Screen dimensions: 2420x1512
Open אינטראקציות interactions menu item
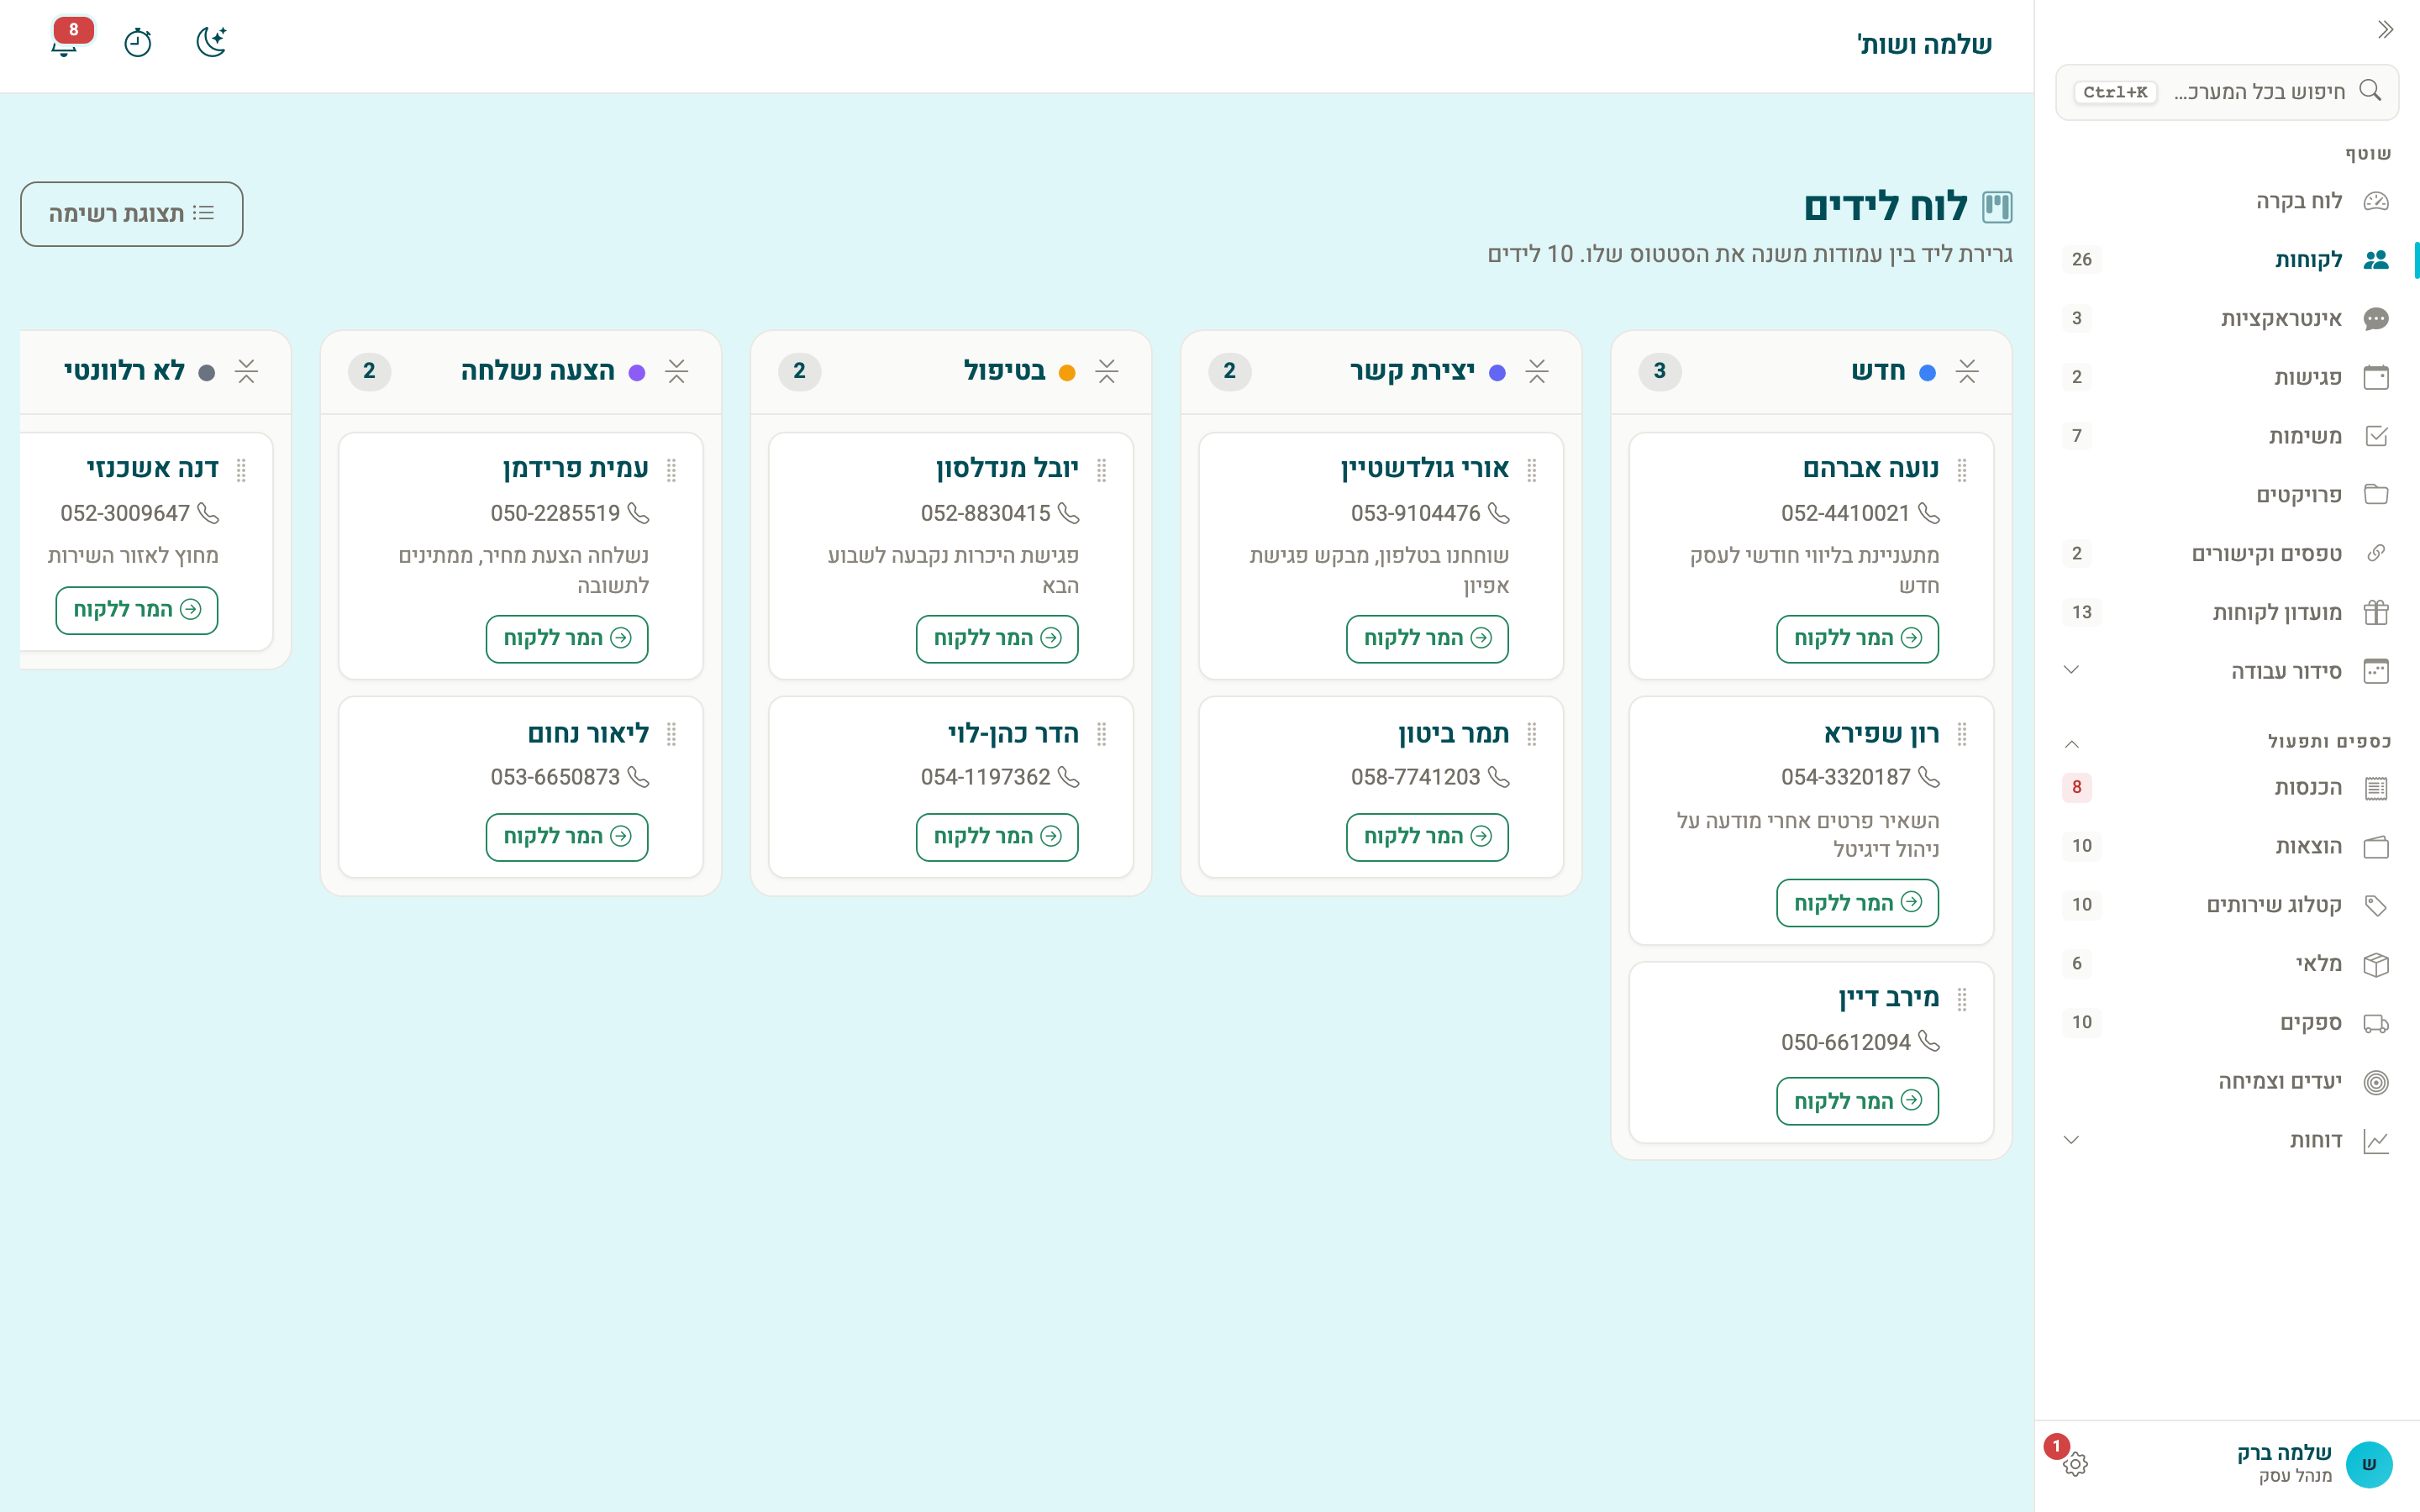pos(2227,319)
